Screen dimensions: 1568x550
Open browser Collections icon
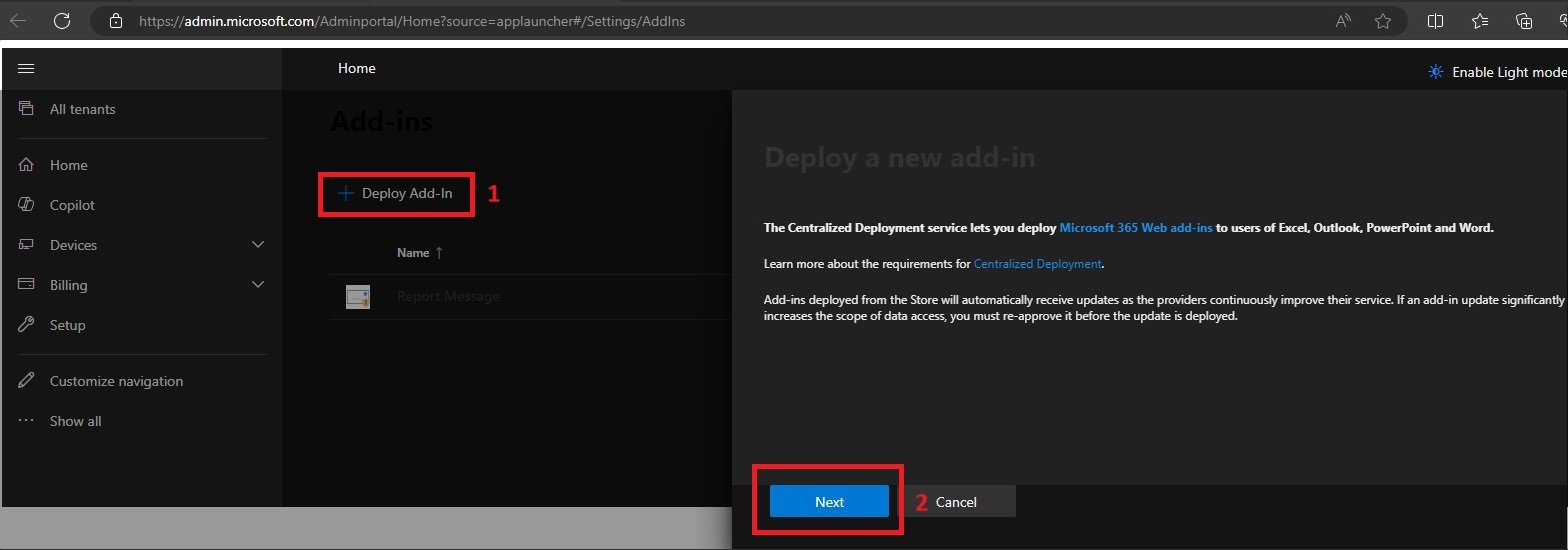(x=1524, y=20)
